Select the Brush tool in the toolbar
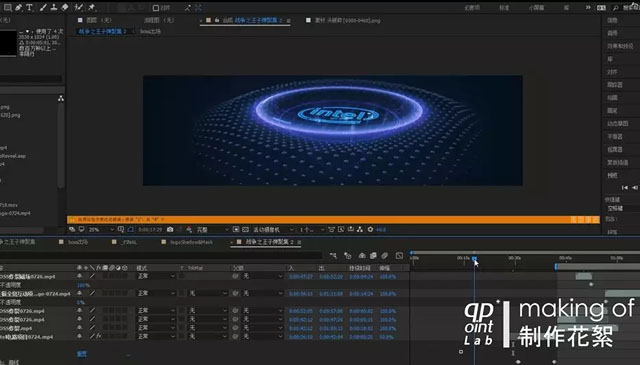Screen dimensions: 640x365 pyautogui.click(x=43, y=7)
